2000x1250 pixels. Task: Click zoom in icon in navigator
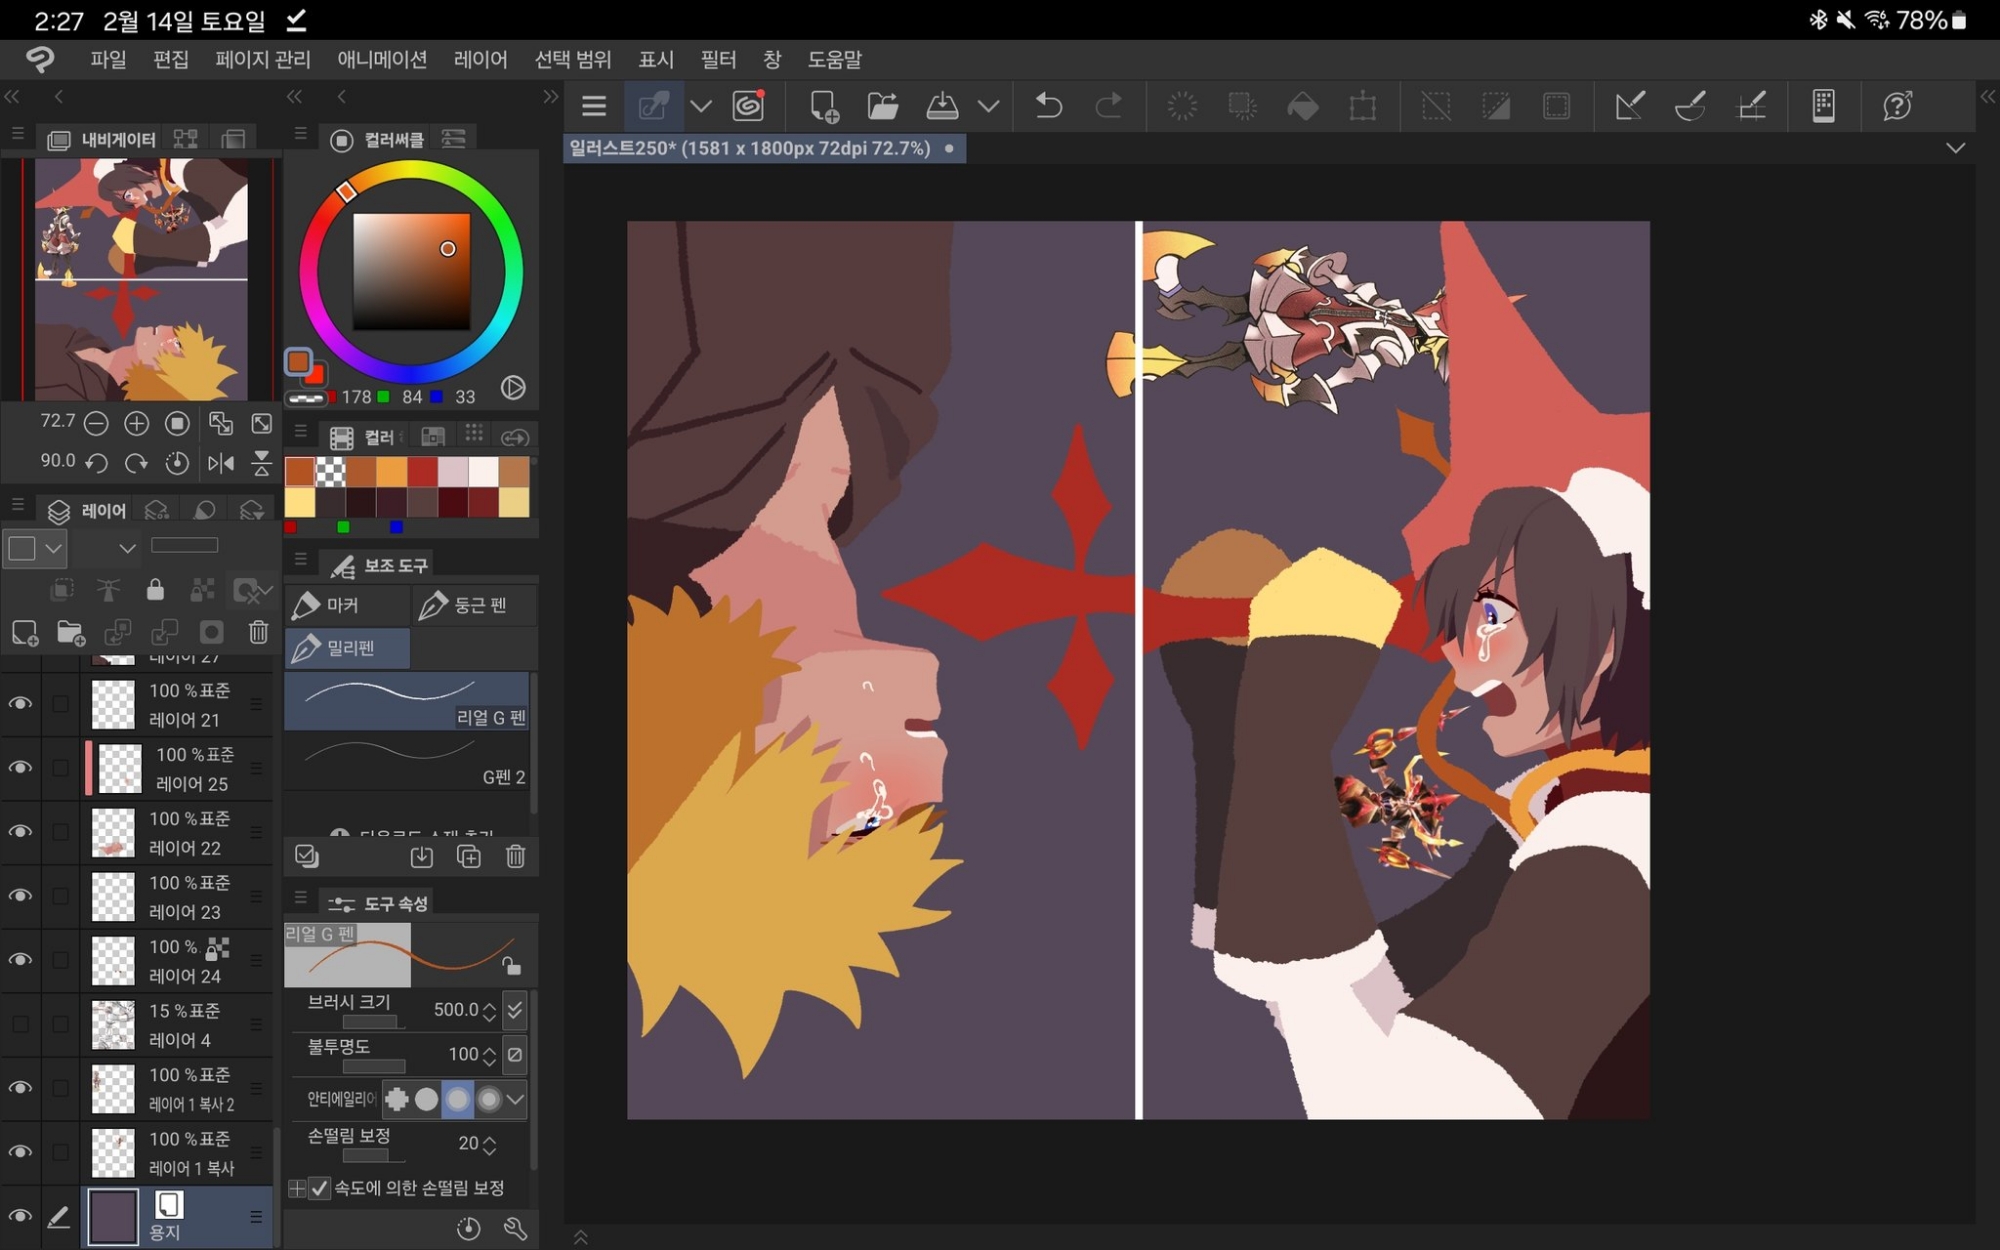(136, 424)
